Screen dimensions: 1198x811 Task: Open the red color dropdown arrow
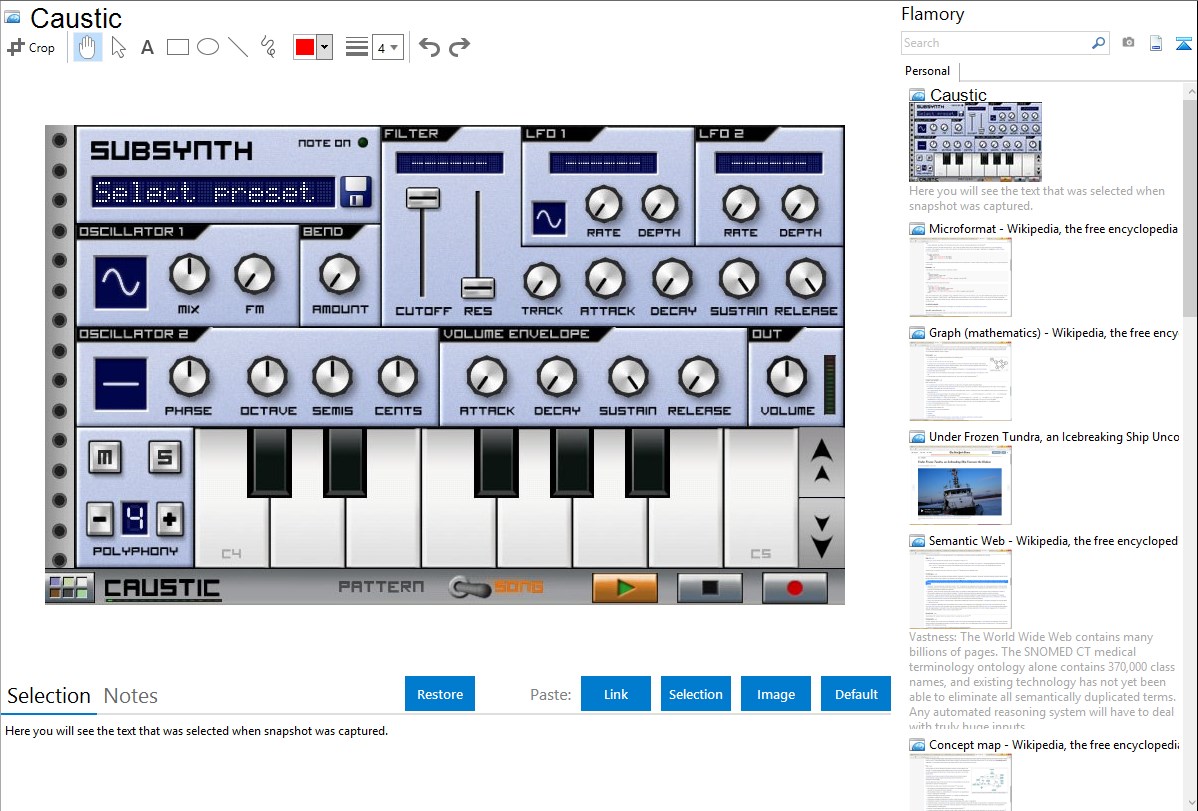coord(324,47)
